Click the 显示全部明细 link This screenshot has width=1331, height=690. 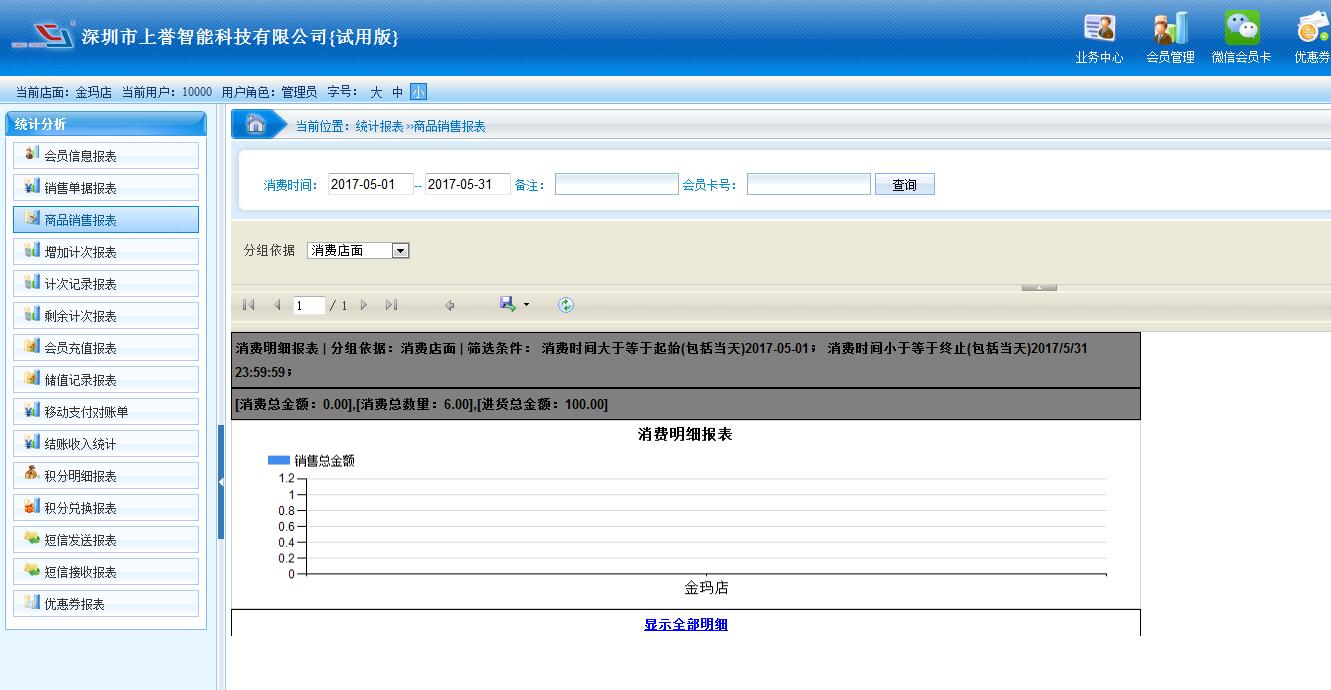point(685,624)
